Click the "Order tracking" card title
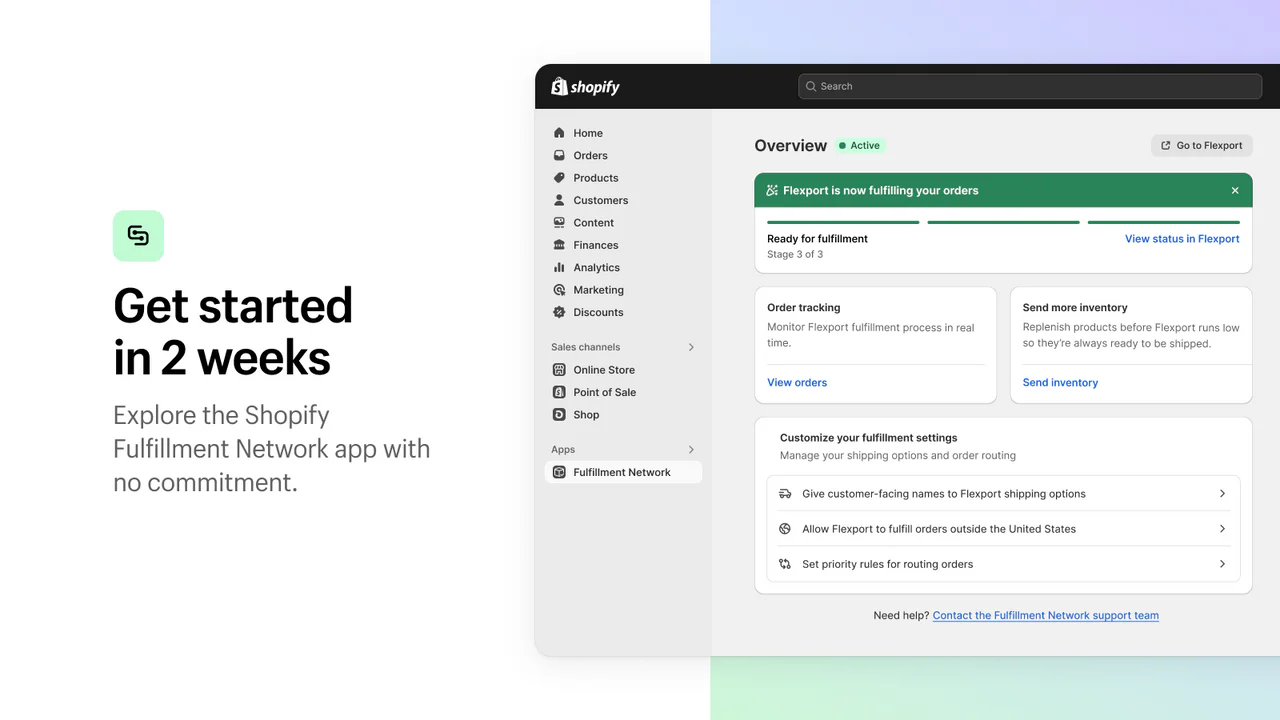This screenshot has height=720, width=1280. point(804,308)
